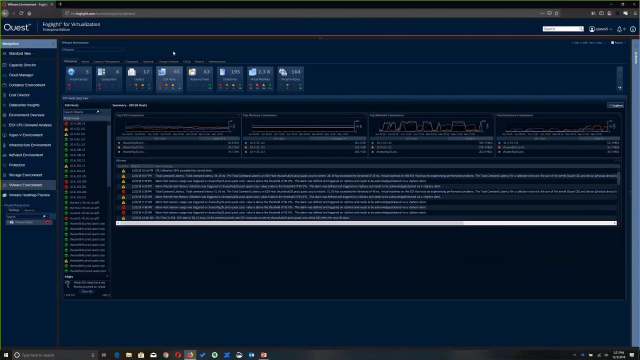
Task: Open Storage Environment in the navigation panel
Action: point(25,175)
